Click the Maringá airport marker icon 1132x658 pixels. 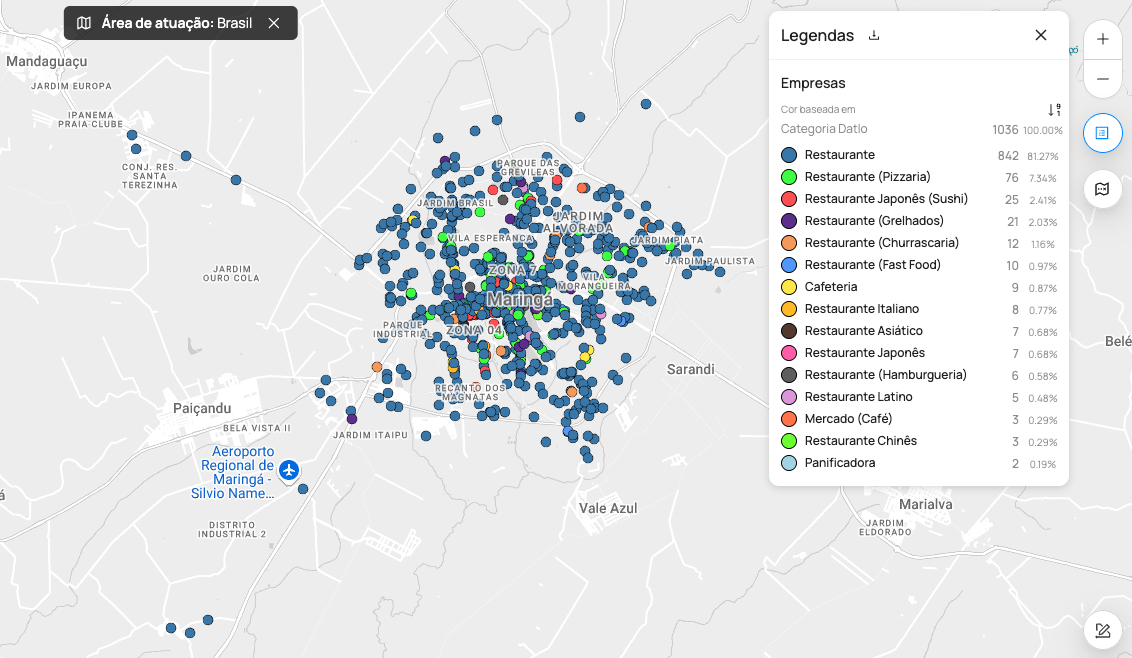click(289, 469)
